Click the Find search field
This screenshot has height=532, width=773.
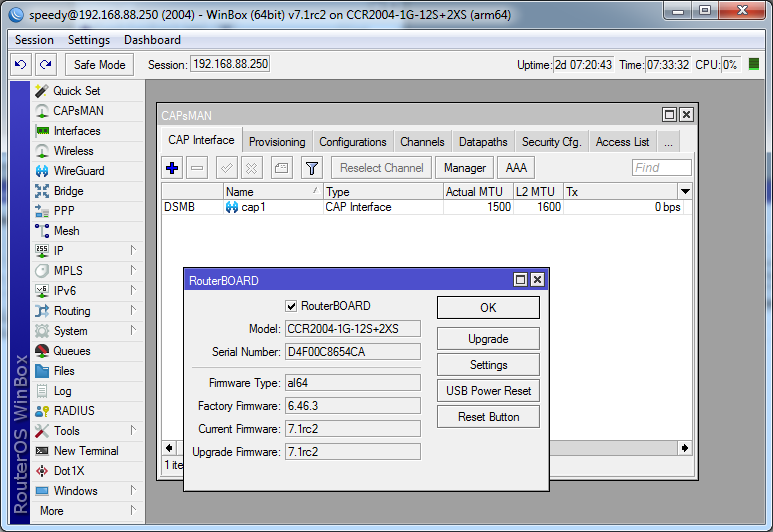[662, 168]
